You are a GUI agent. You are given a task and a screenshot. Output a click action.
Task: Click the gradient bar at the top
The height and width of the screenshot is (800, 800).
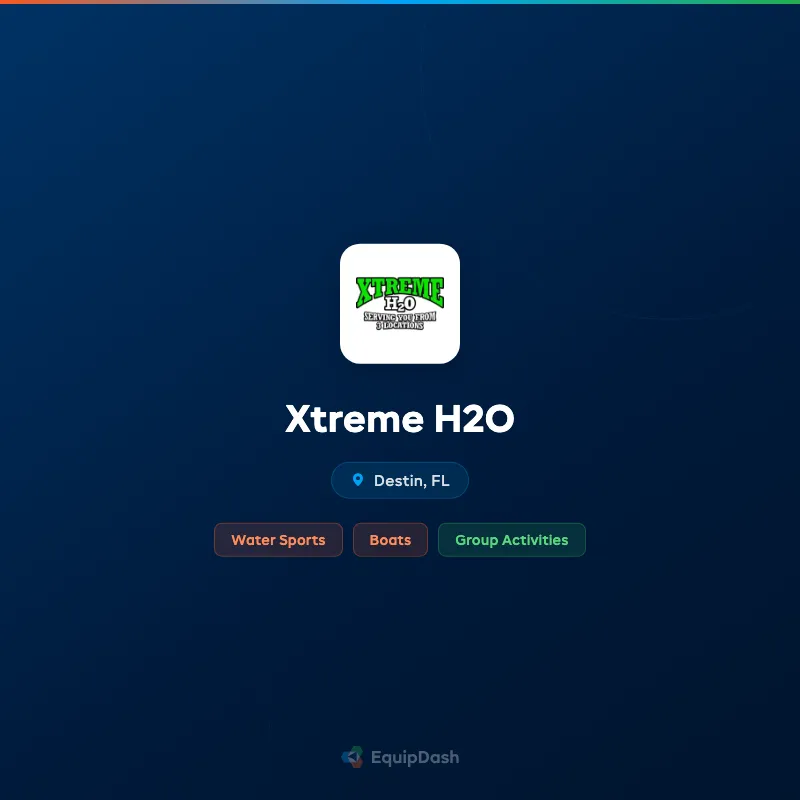[x=400, y=4]
